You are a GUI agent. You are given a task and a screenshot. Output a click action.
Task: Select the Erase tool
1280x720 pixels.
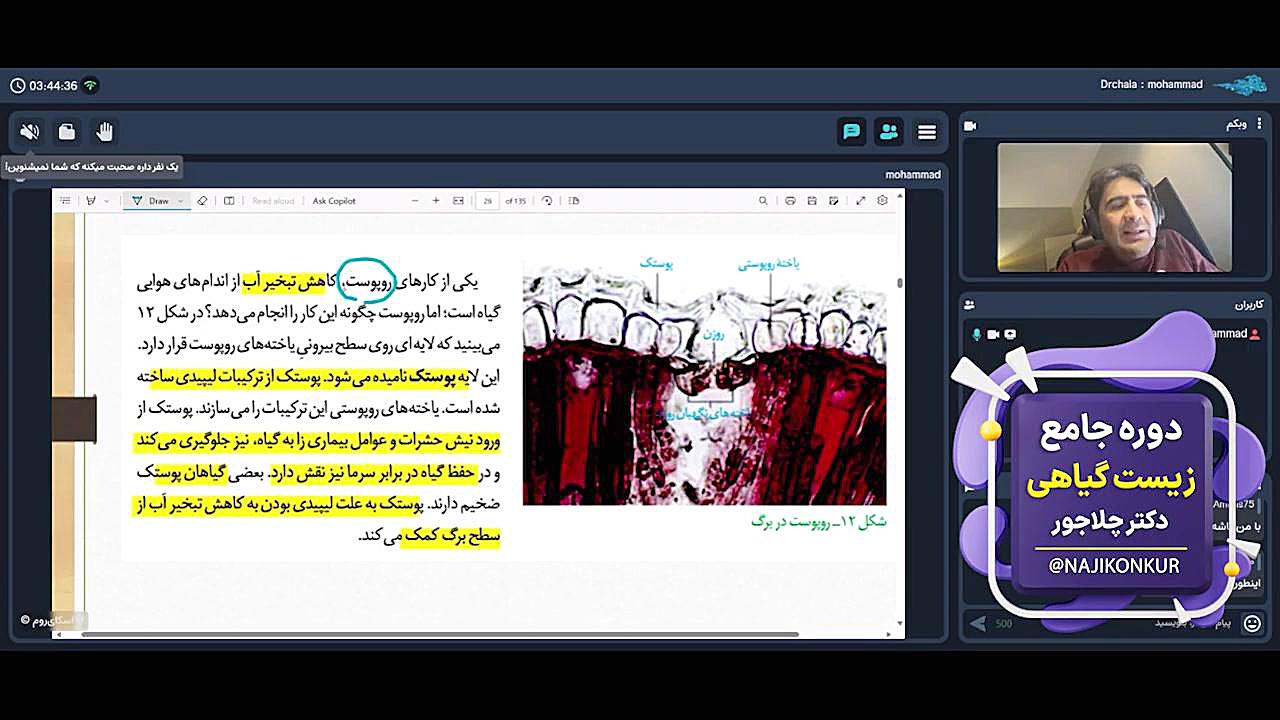point(202,201)
